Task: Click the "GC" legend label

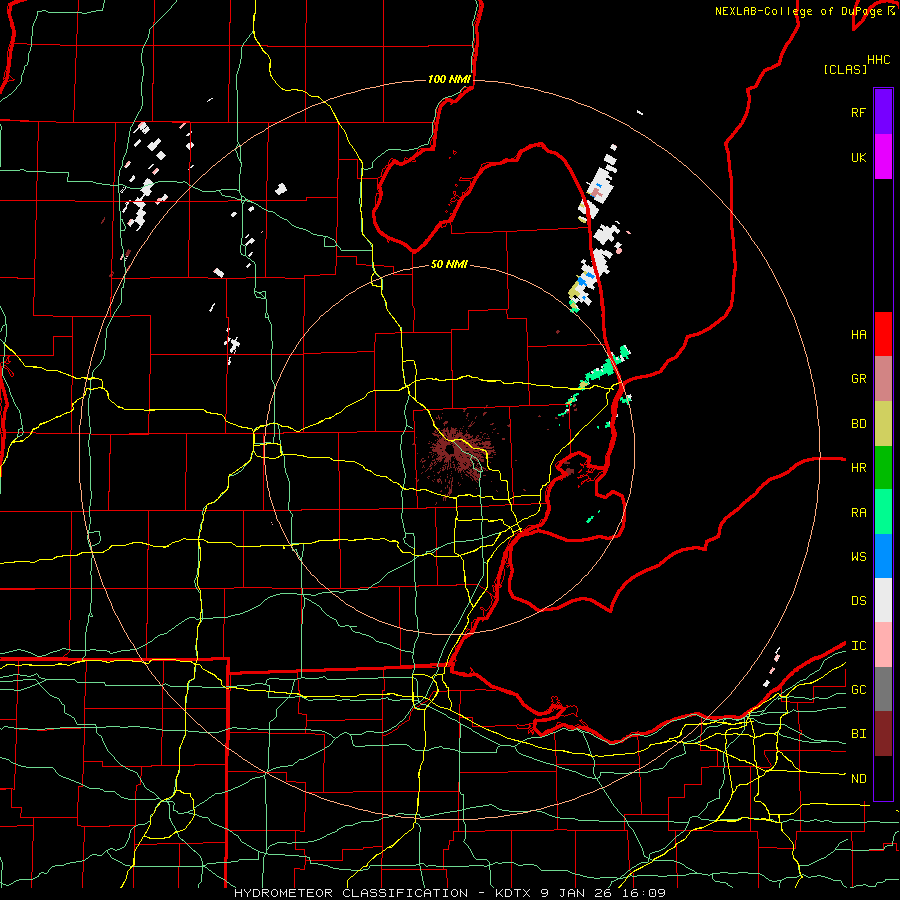Action: [x=858, y=690]
